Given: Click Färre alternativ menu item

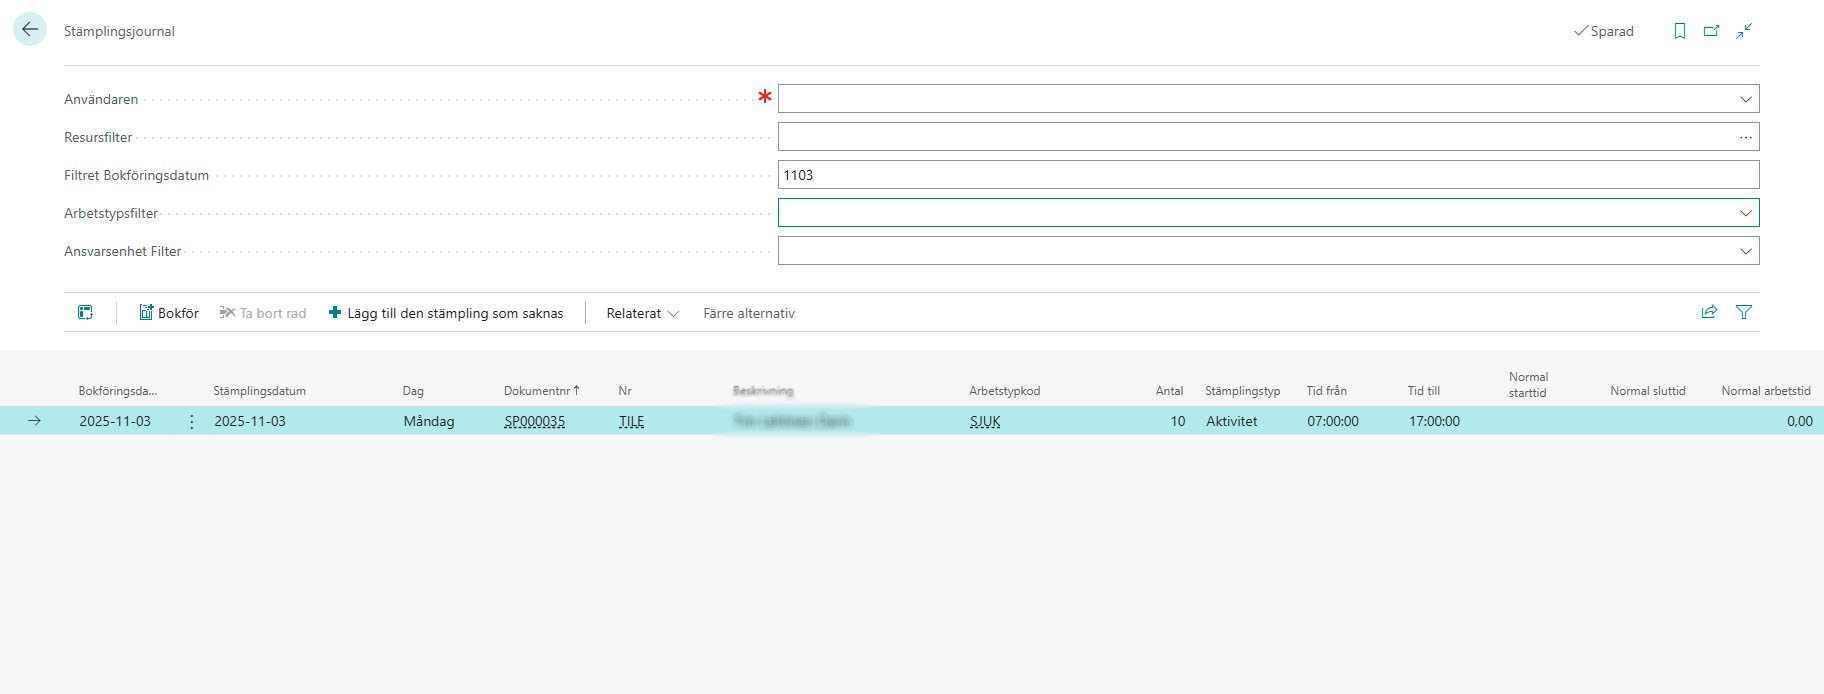Looking at the screenshot, I should (x=749, y=313).
